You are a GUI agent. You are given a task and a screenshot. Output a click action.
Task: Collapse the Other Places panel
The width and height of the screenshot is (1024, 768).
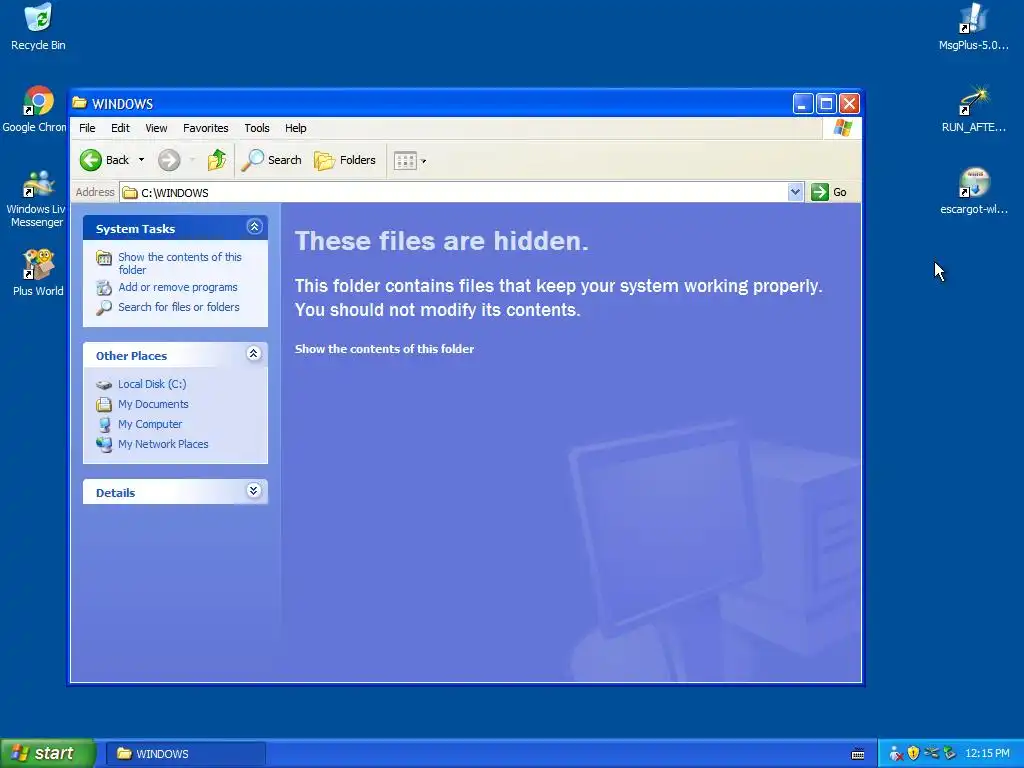pos(254,354)
